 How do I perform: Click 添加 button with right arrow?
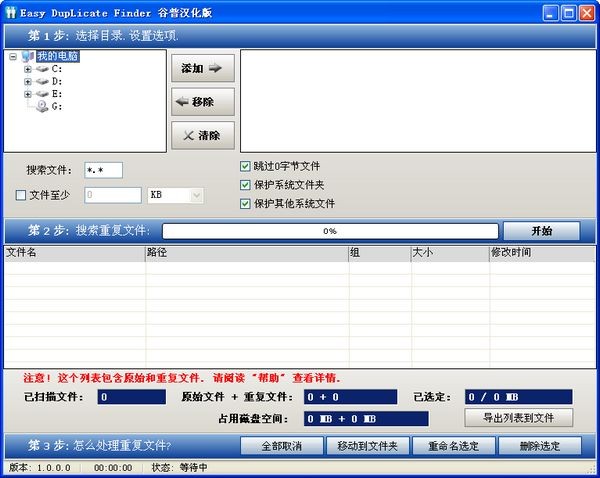click(x=203, y=69)
